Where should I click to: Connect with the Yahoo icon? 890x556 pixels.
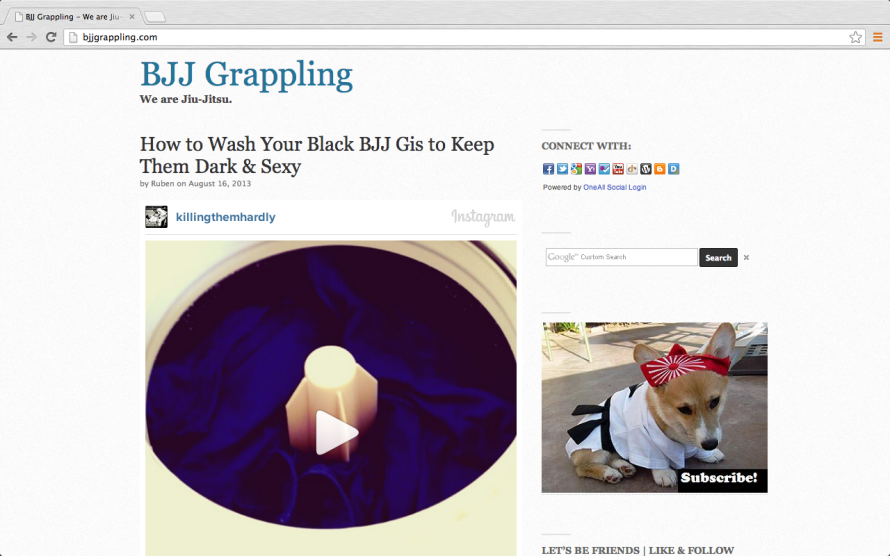(x=590, y=169)
